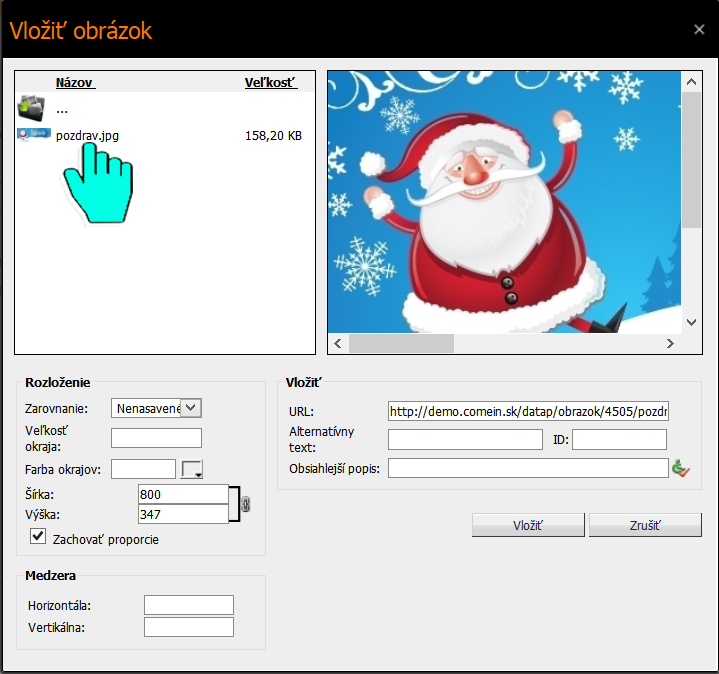Open the border color picker dropdown
719x674 pixels.
click(x=192, y=469)
